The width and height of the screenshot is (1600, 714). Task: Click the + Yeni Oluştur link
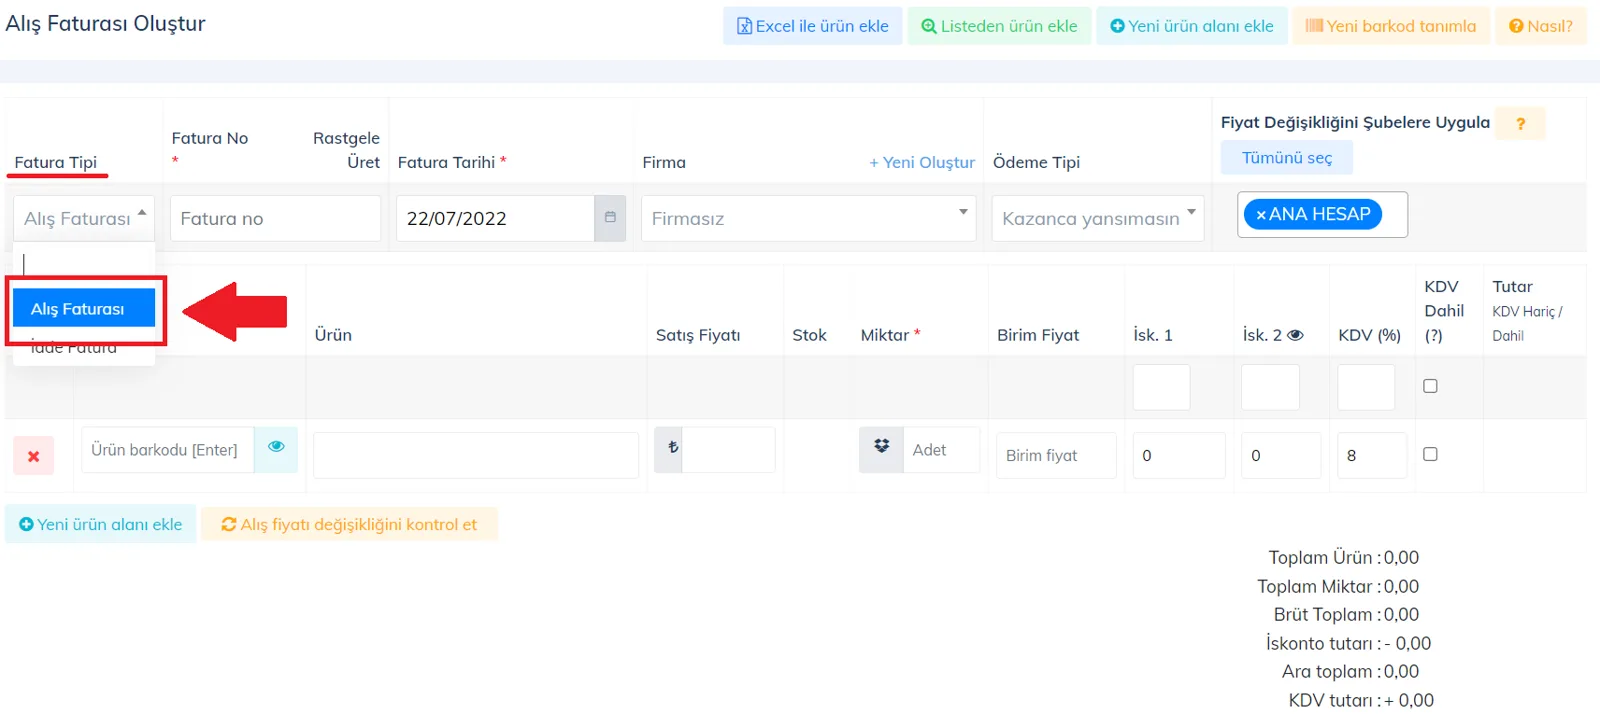(922, 162)
